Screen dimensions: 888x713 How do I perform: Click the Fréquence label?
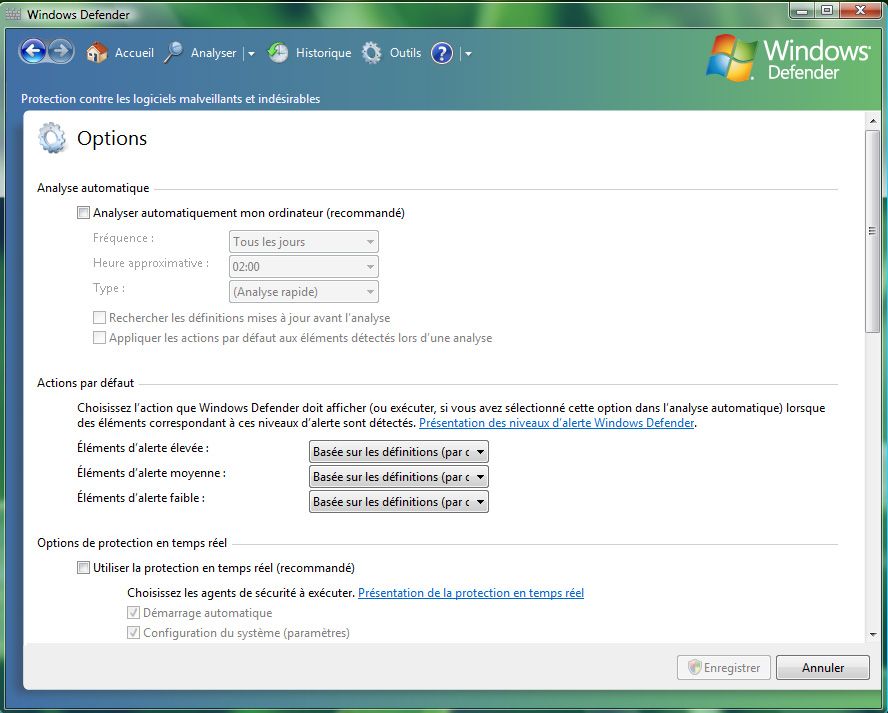click(123, 238)
